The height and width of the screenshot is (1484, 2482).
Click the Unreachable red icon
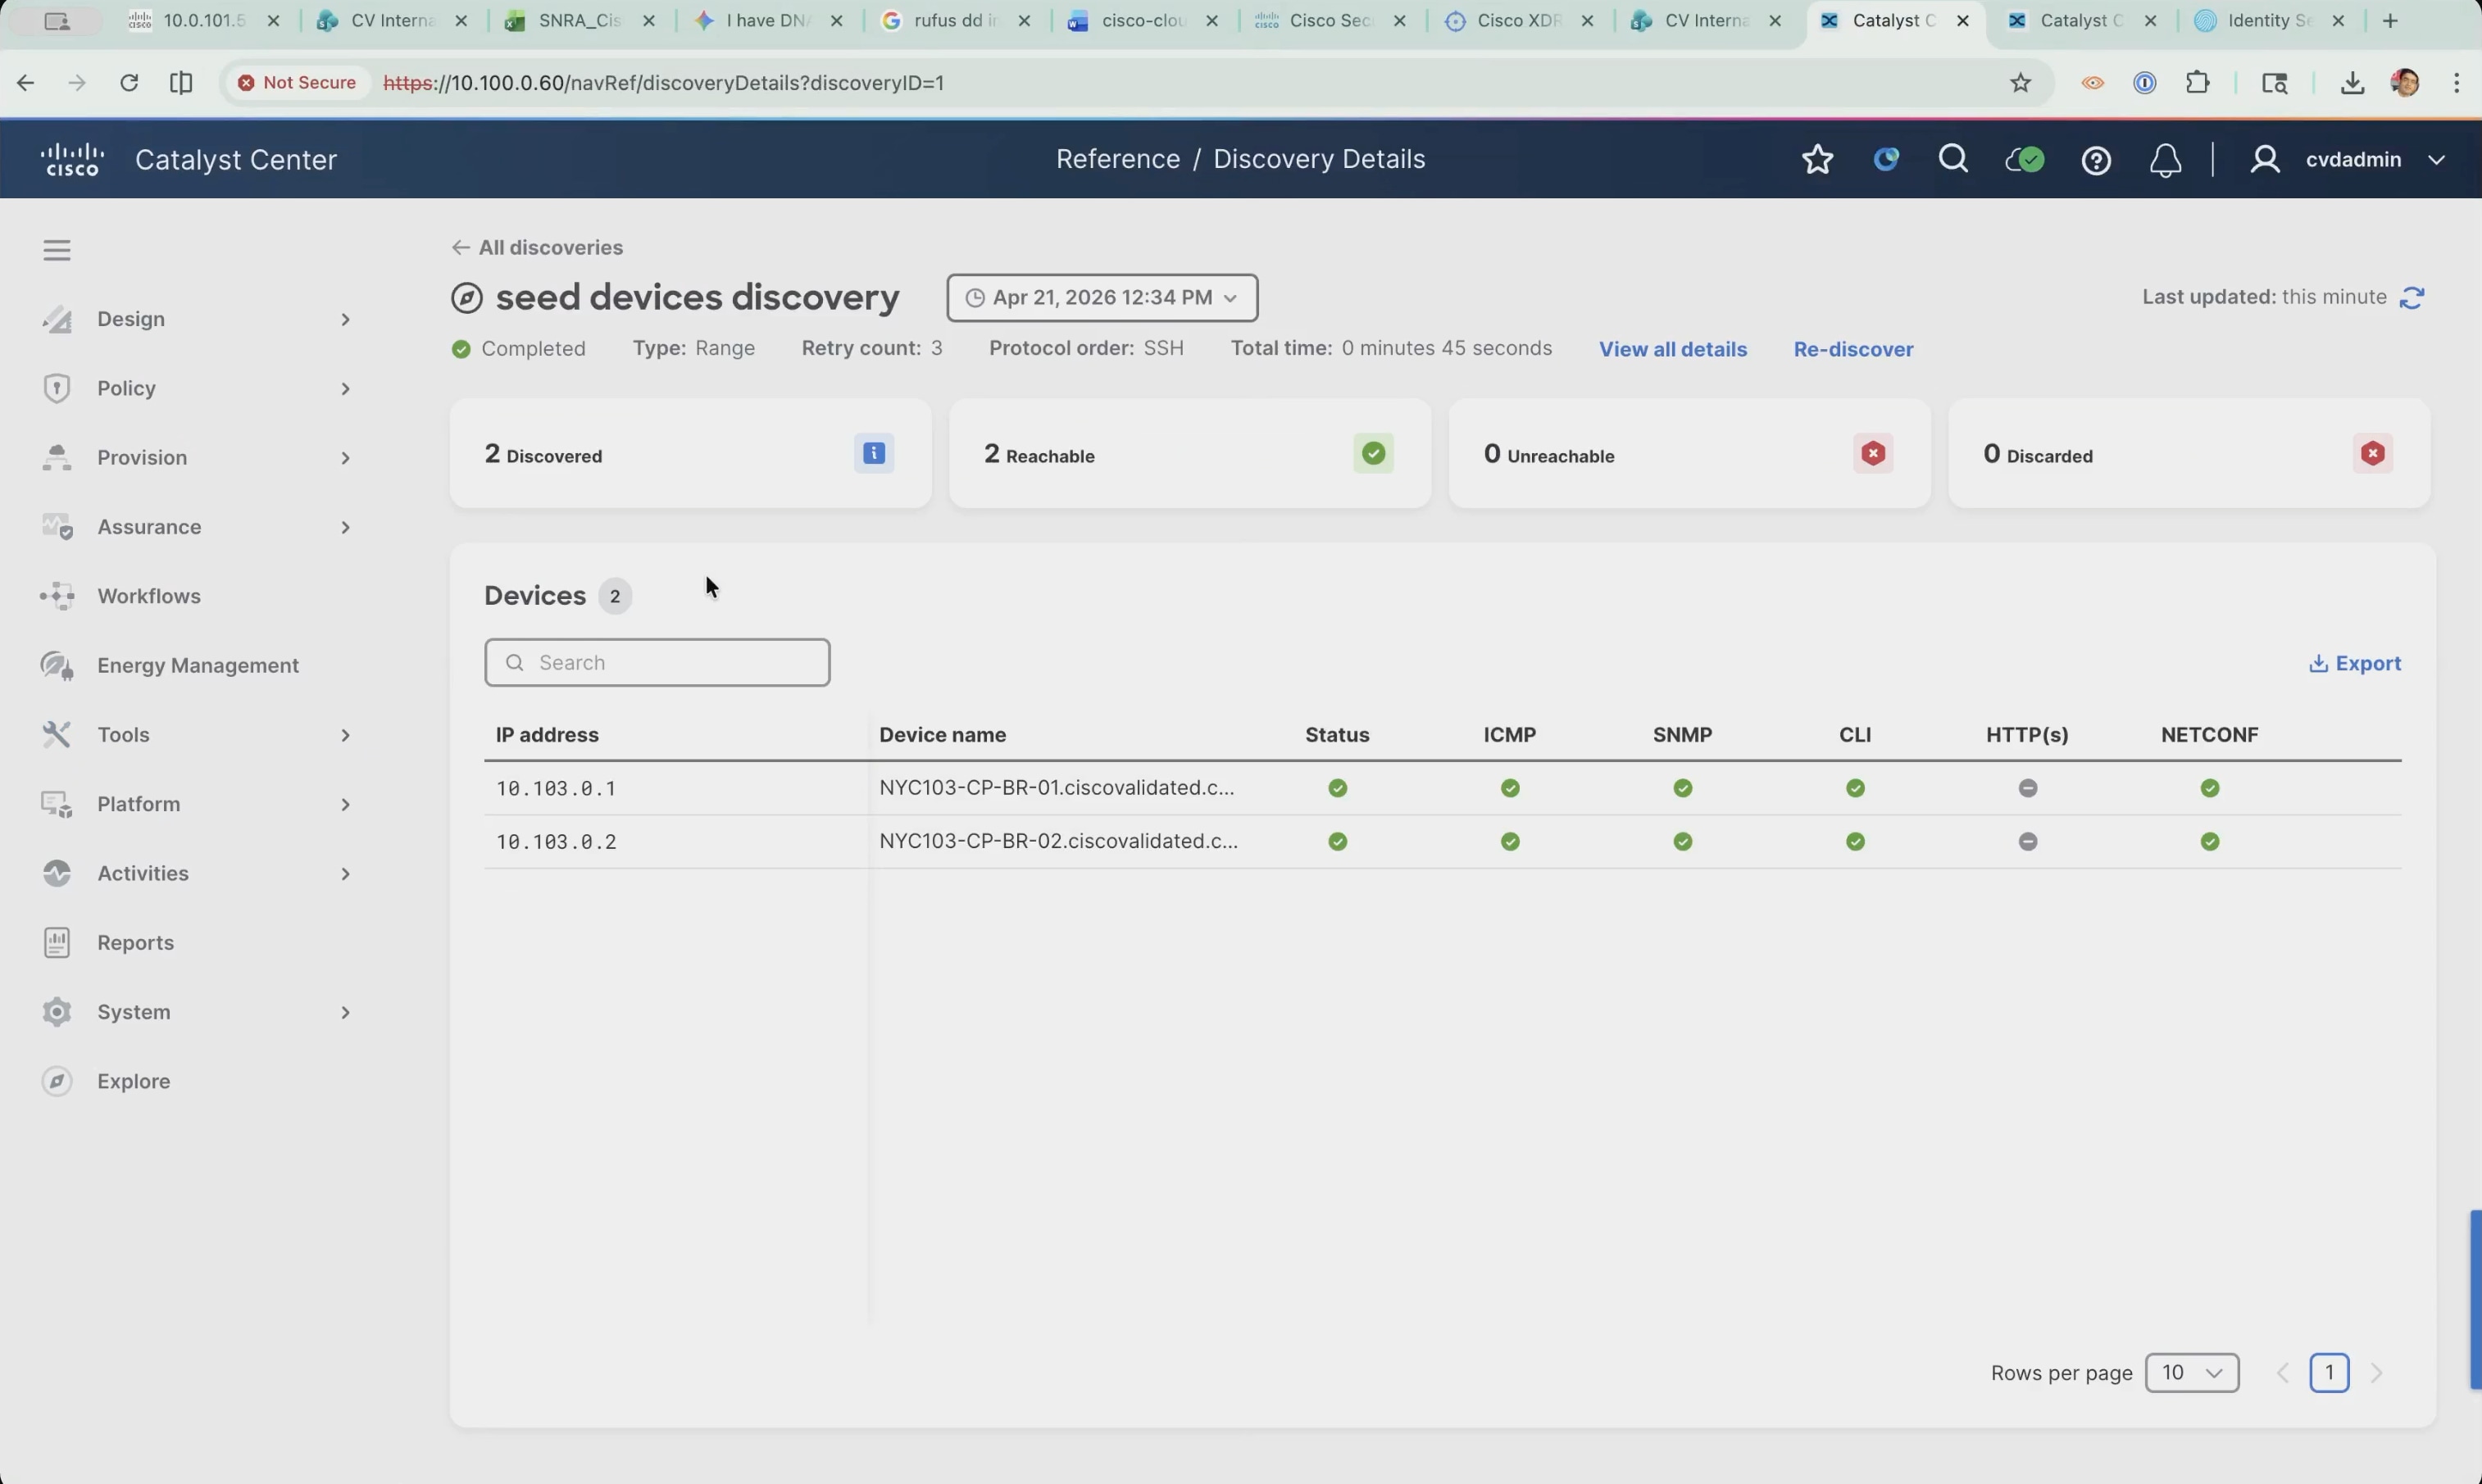(1873, 454)
